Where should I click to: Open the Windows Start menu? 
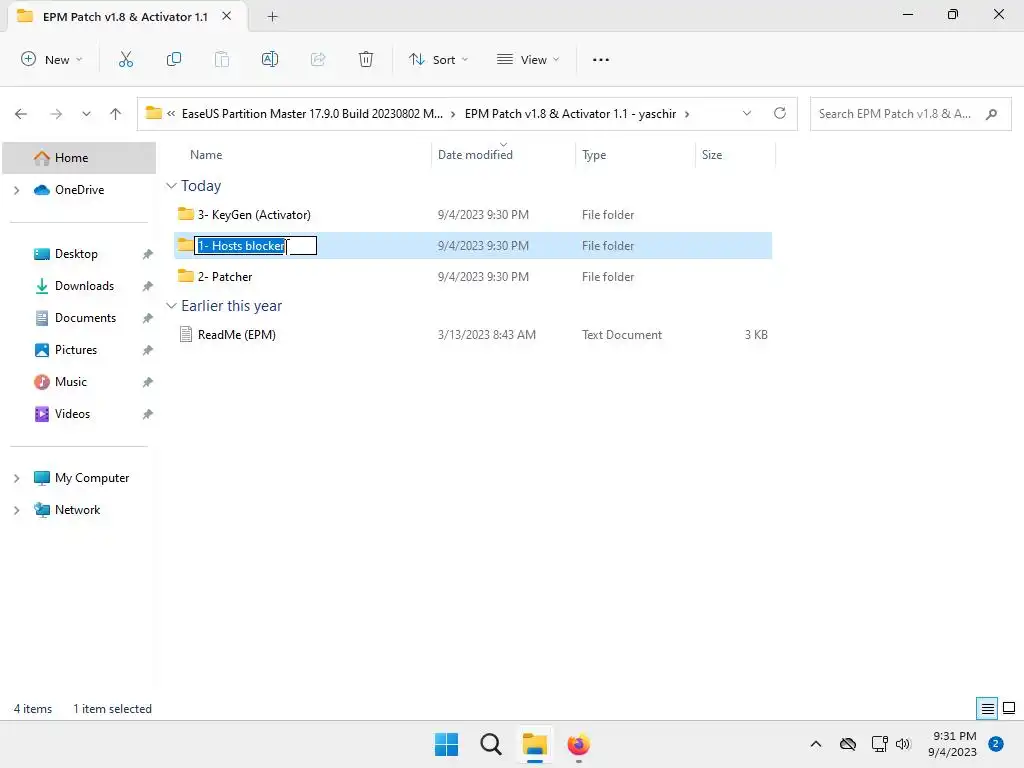tap(447, 744)
